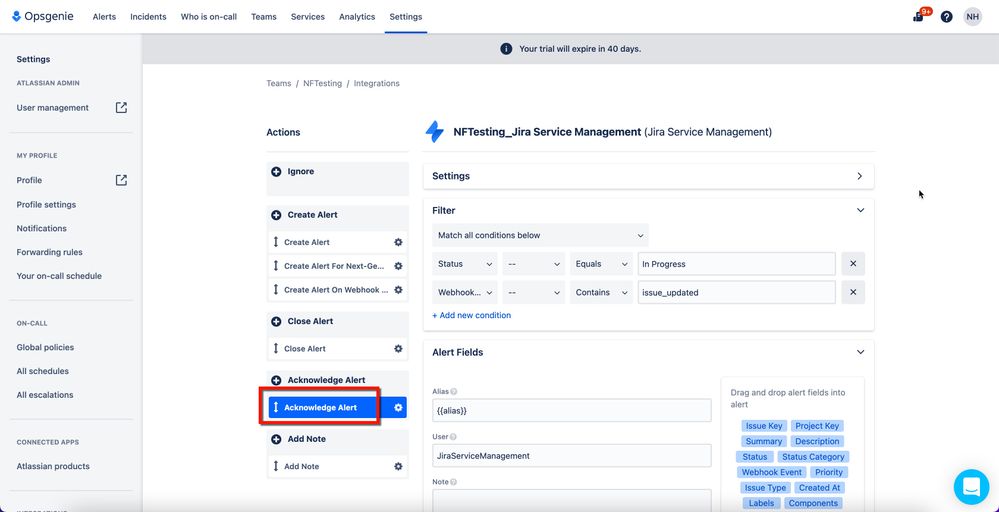Open Atlassian products in sidebar
999x512 pixels.
pyautogui.click(x=53, y=466)
